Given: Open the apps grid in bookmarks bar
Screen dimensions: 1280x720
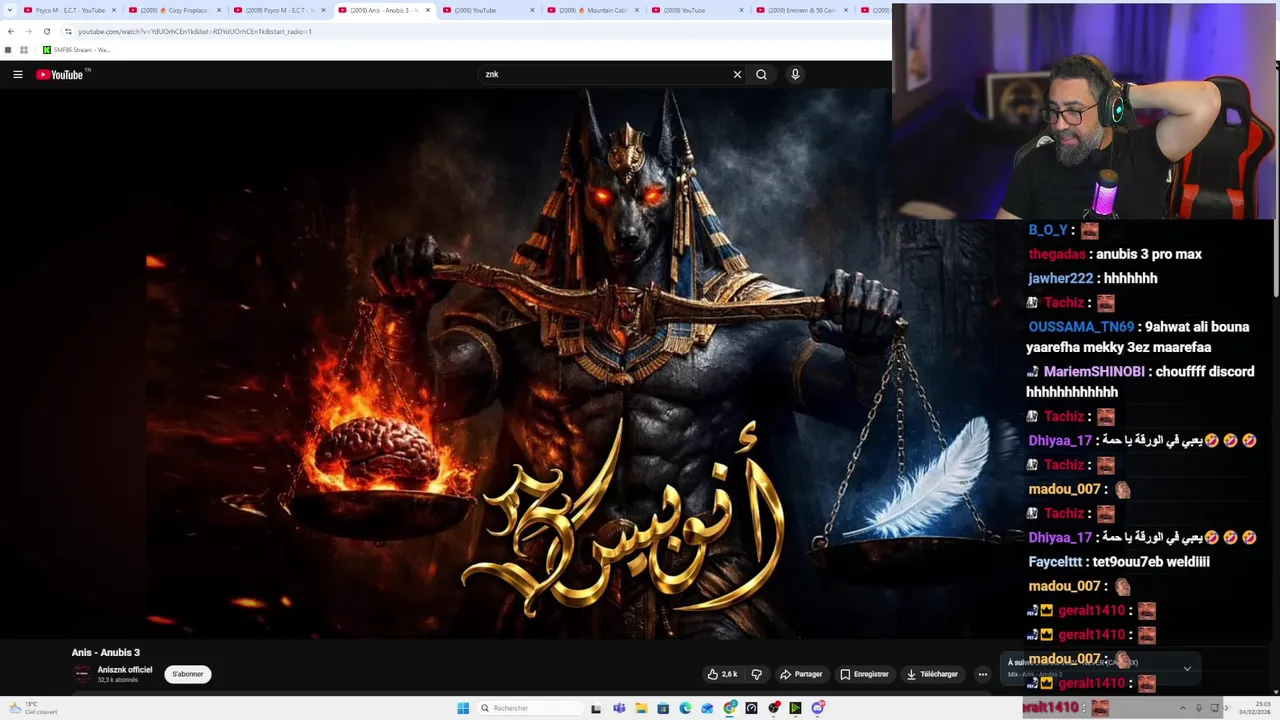Looking at the screenshot, I should pos(24,50).
